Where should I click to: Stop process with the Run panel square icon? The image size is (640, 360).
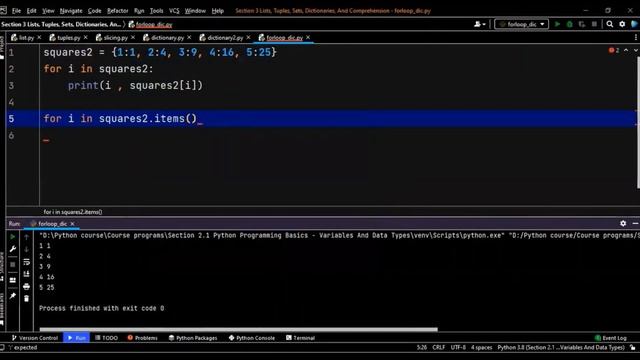(x=13, y=264)
